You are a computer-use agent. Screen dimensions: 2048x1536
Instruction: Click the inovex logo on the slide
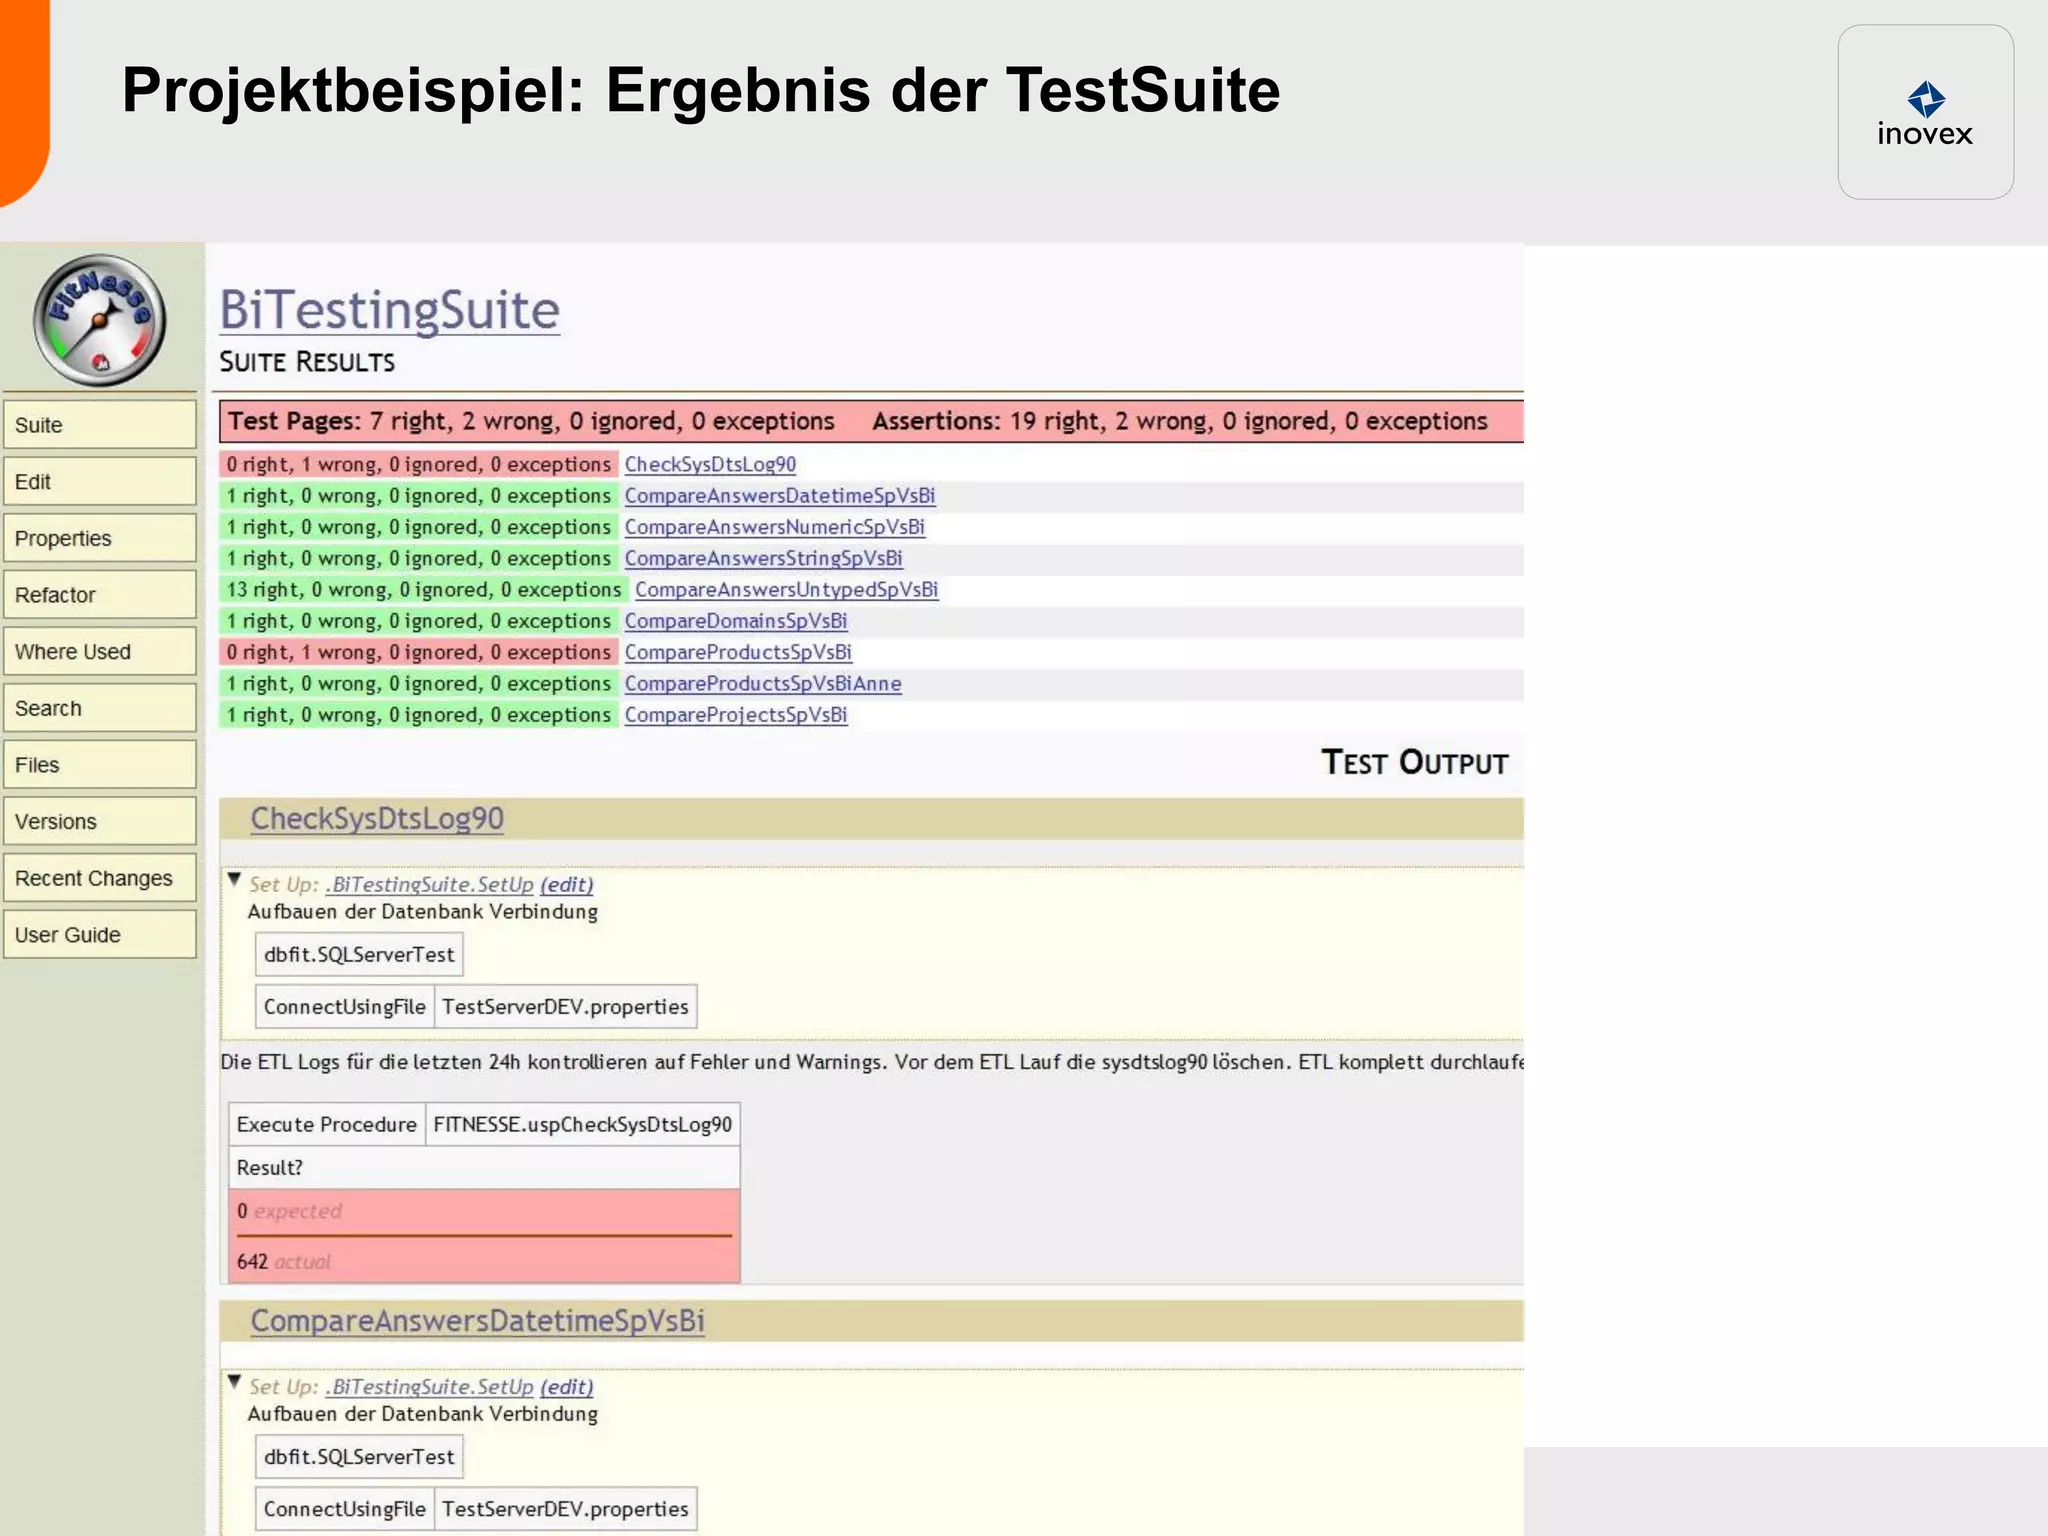[x=1925, y=113]
